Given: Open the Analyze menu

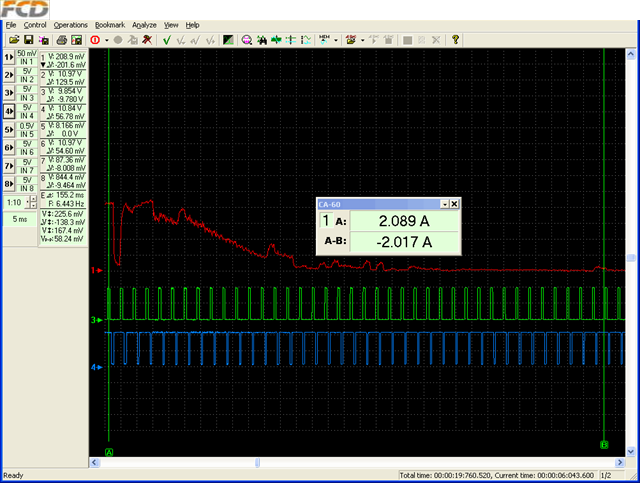Looking at the screenshot, I should [144, 24].
